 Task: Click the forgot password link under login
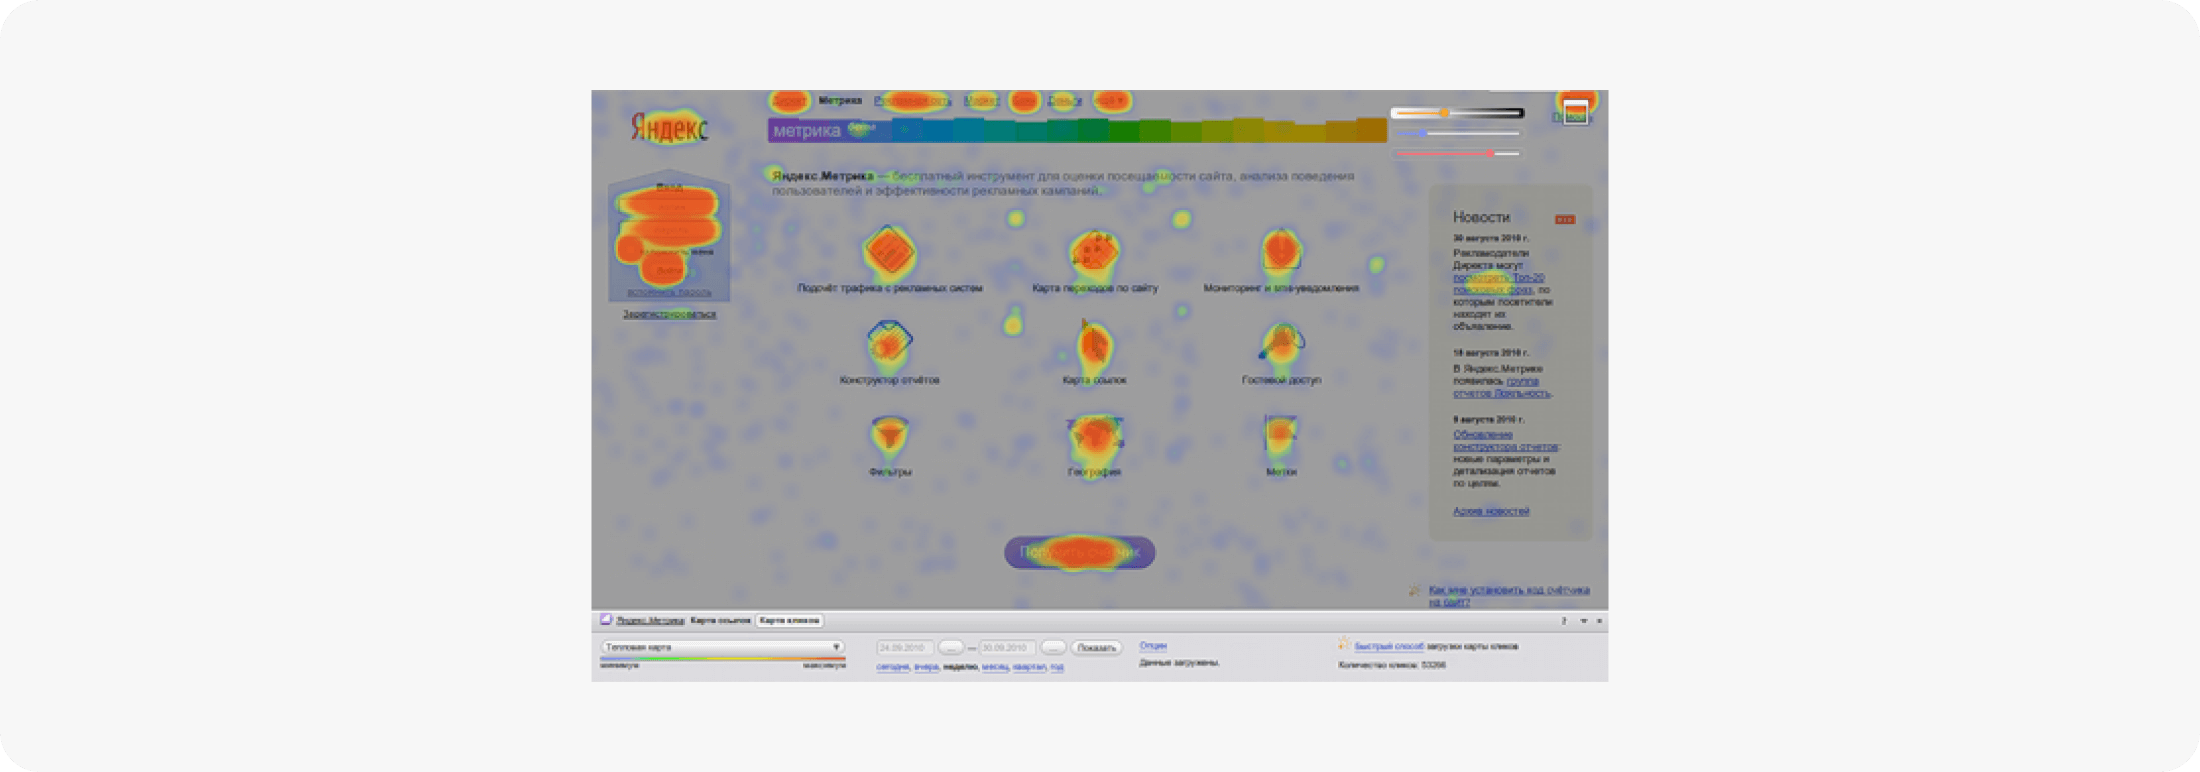[x=669, y=293]
